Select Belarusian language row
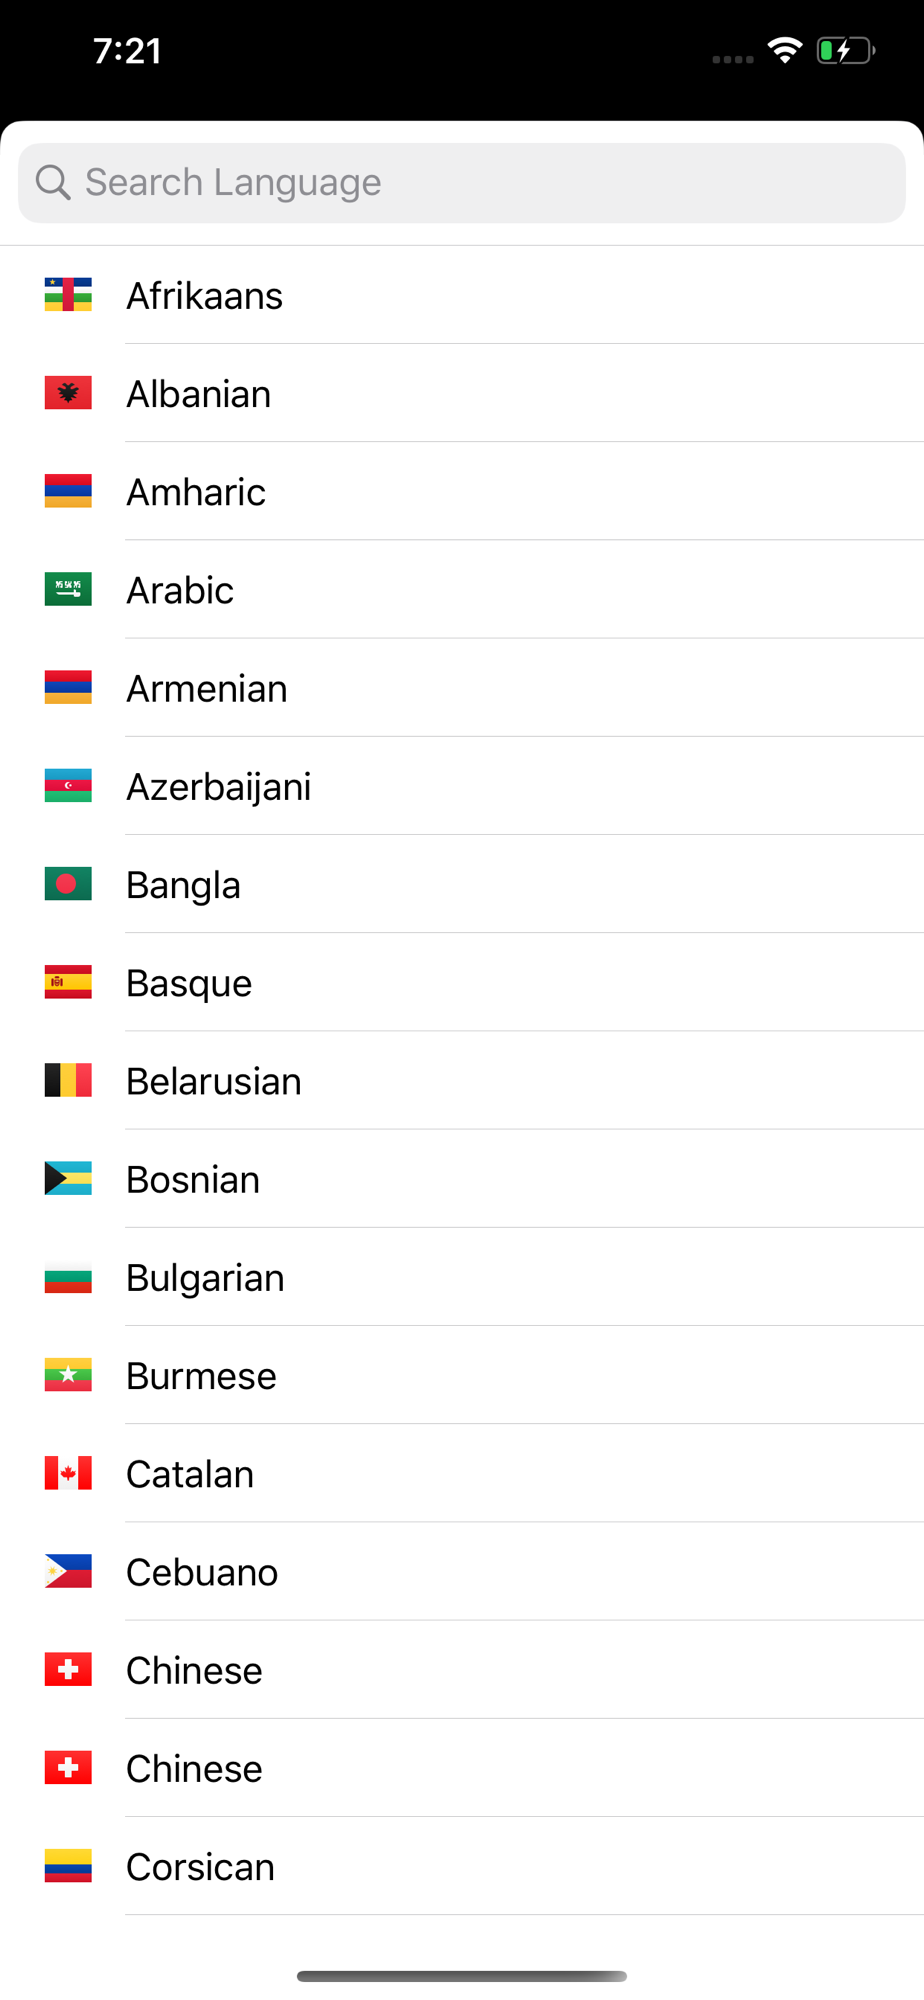The image size is (924, 2000). (x=462, y=1081)
